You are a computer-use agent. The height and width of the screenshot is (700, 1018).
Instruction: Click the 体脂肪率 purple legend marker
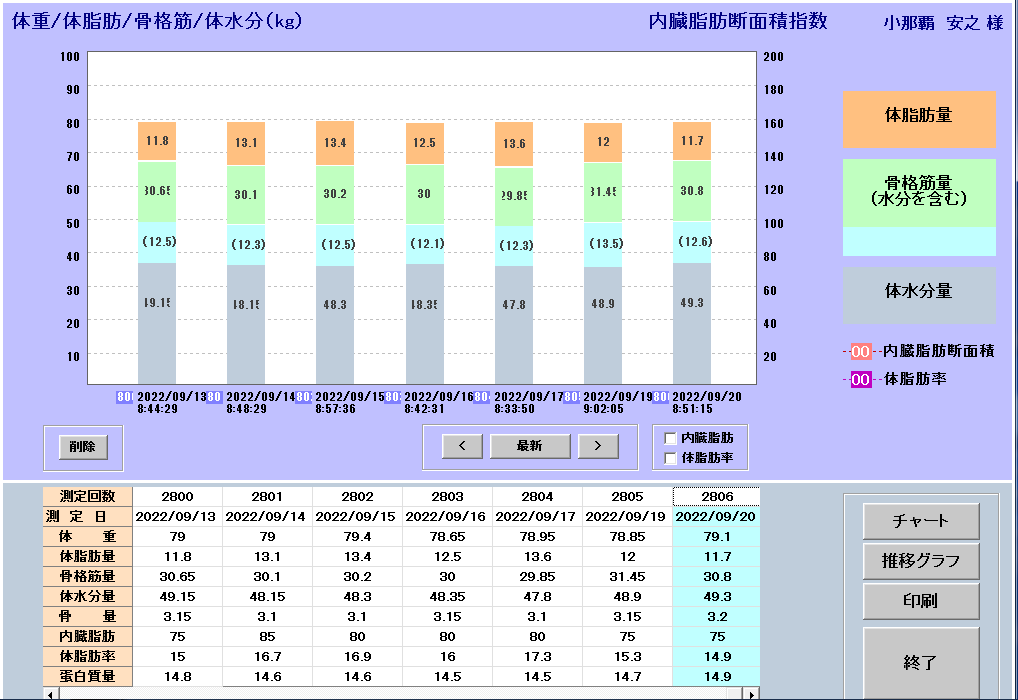click(x=860, y=380)
